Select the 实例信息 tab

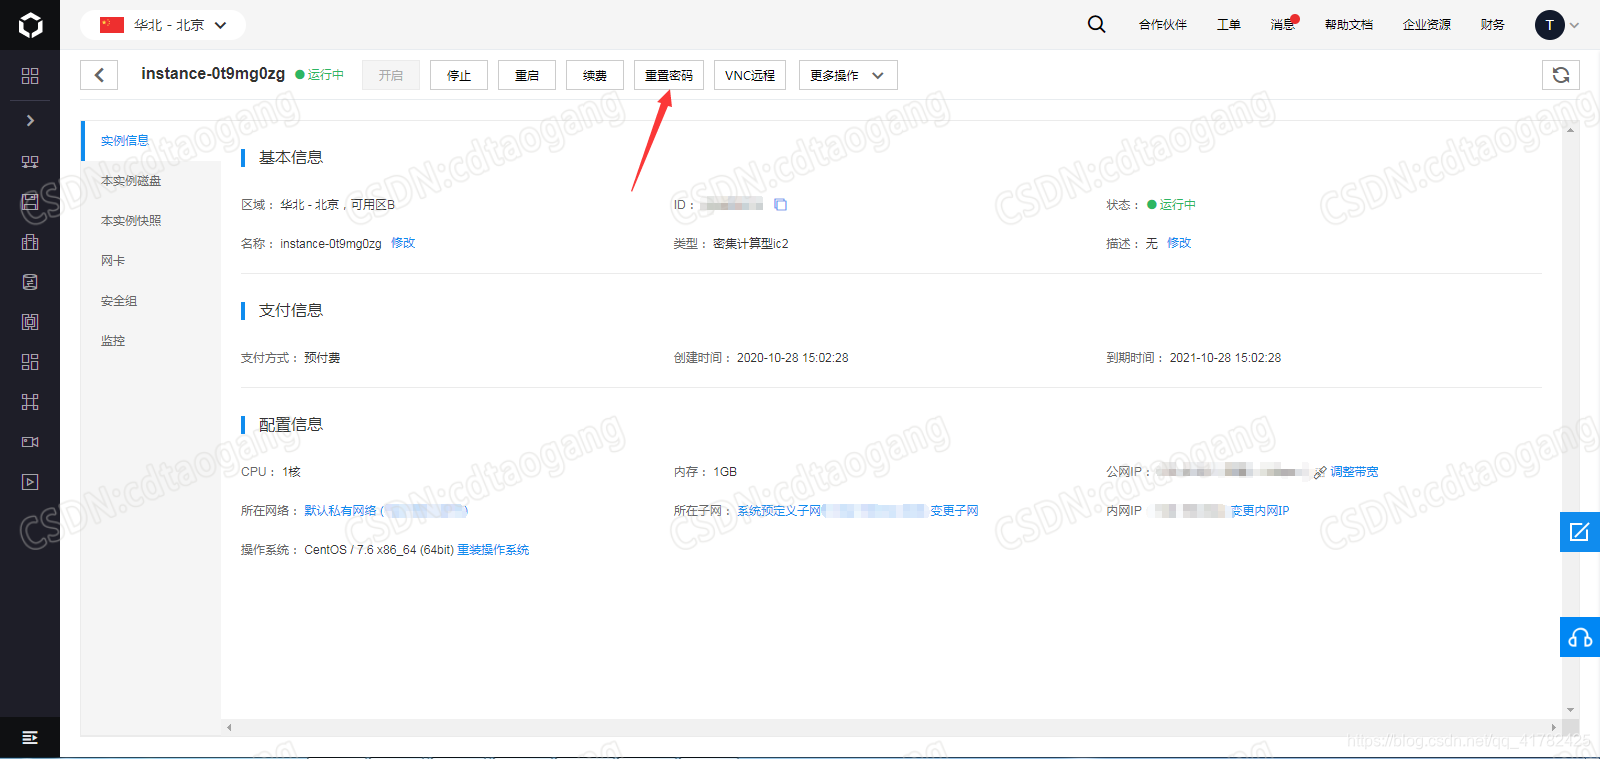(151, 141)
